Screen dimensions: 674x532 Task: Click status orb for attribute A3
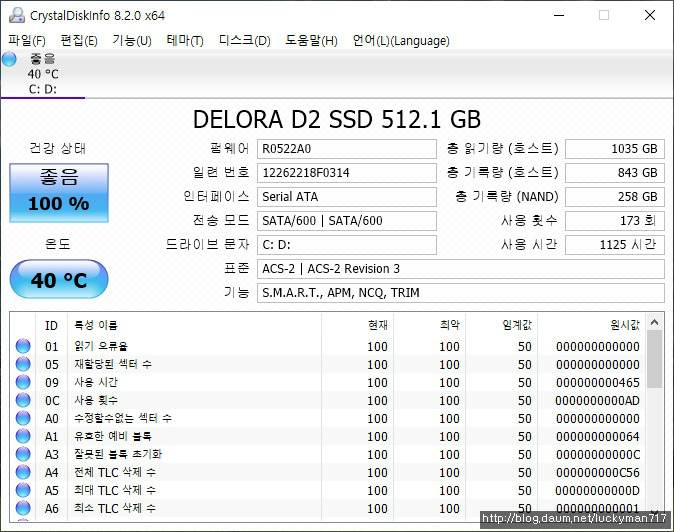tap(23, 455)
